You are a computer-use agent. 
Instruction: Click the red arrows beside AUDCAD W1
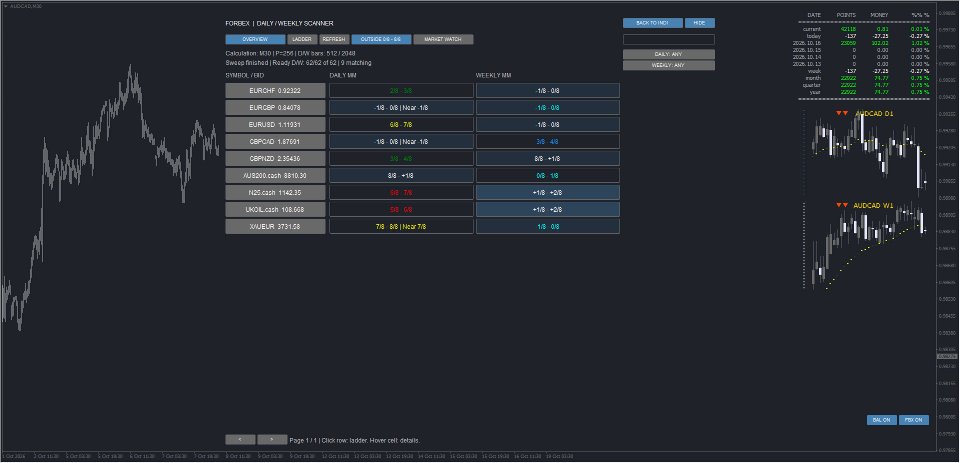click(842, 205)
